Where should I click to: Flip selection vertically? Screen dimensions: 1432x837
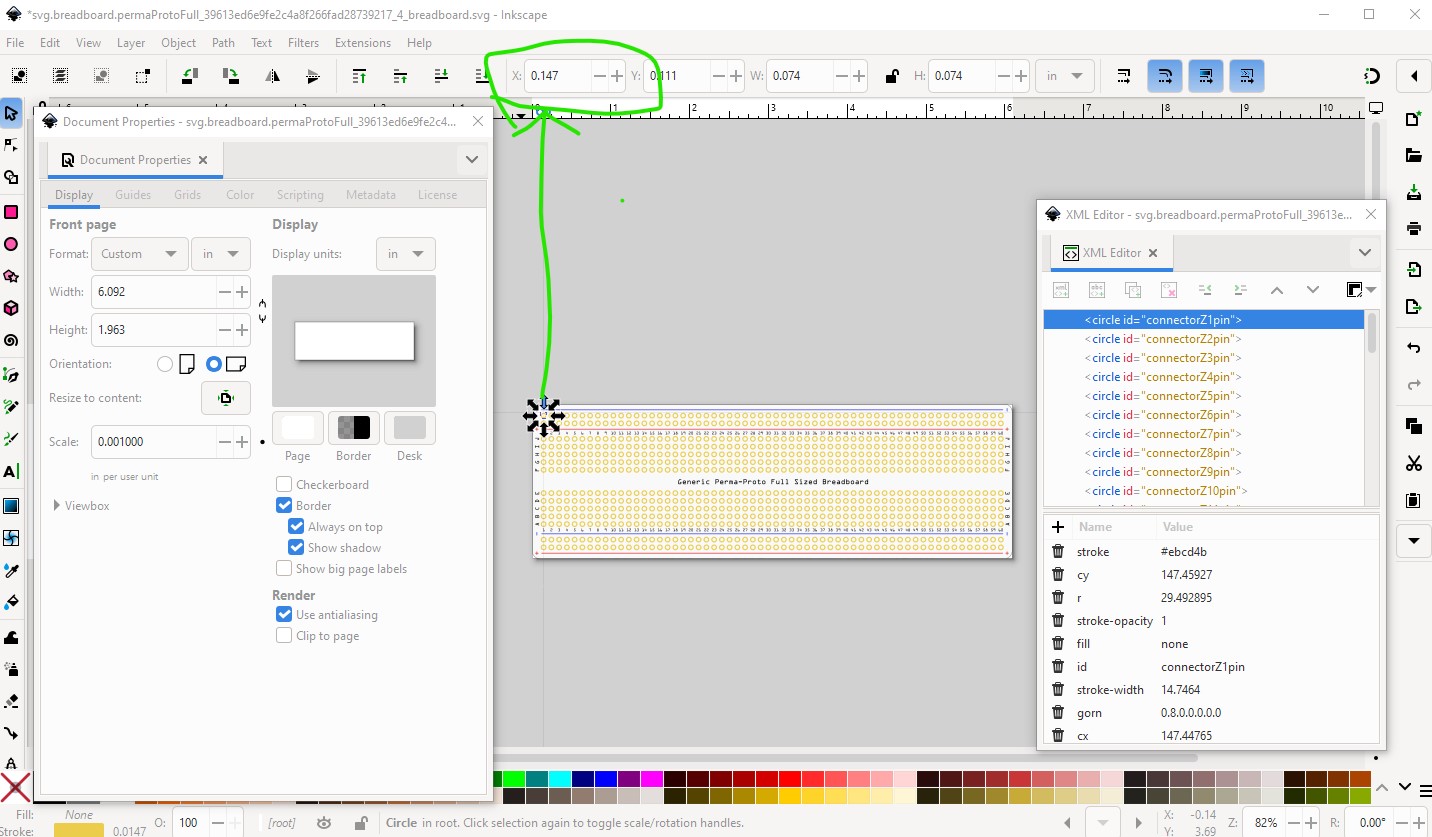point(313,76)
